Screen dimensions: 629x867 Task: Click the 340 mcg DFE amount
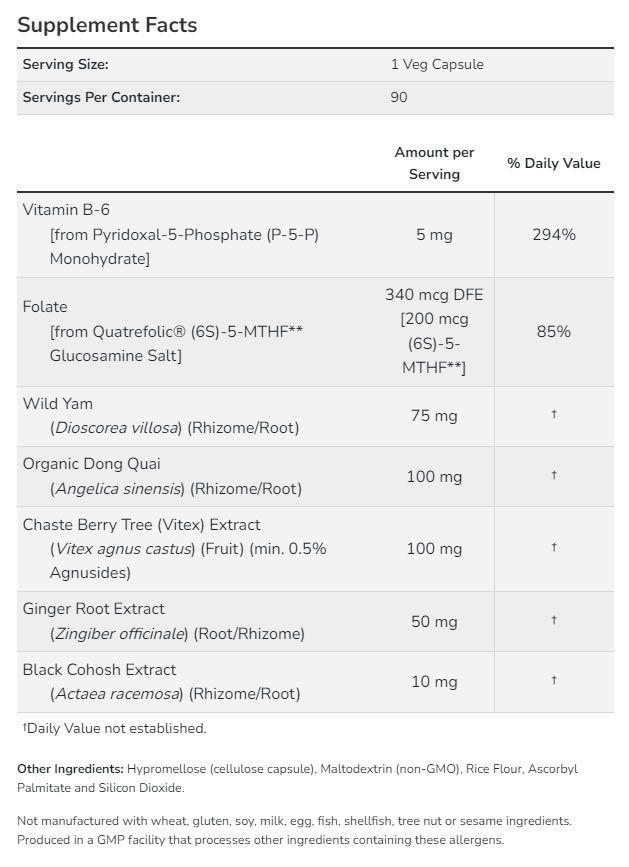(434, 294)
